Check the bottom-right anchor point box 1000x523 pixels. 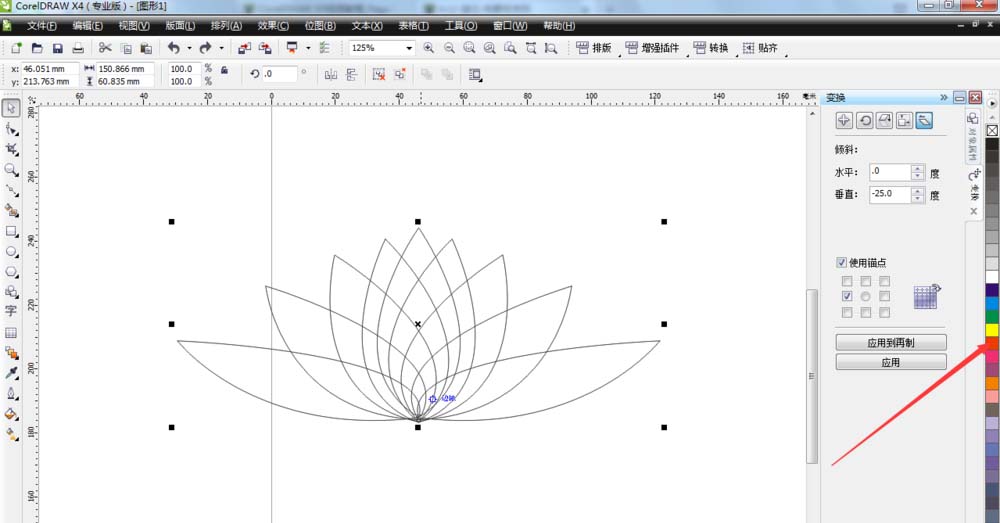click(x=885, y=312)
